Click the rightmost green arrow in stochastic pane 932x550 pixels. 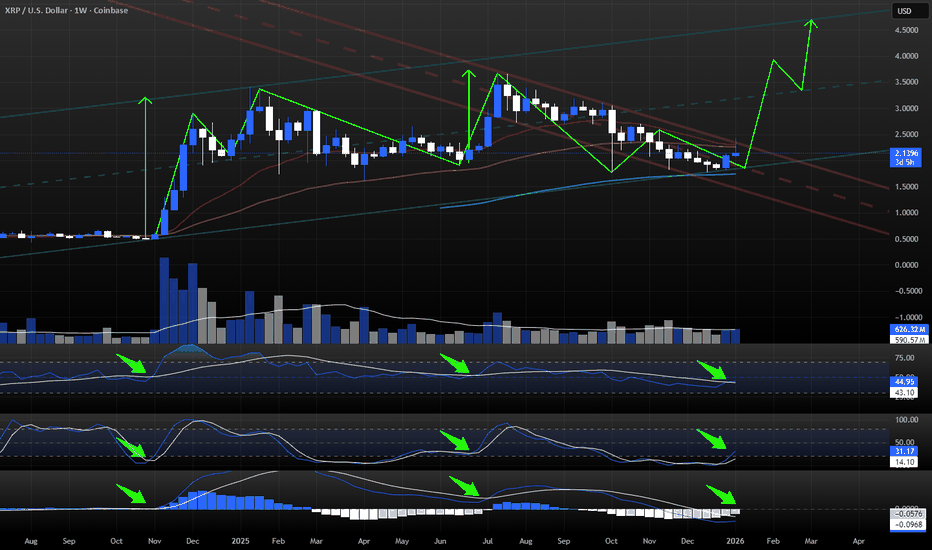click(712, 440)
